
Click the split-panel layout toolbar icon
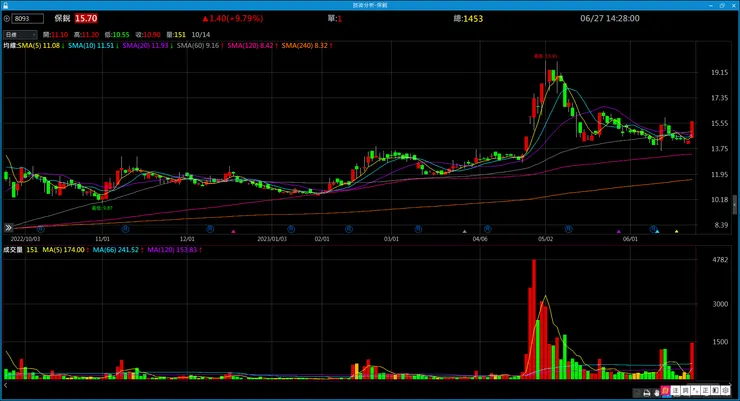715,391
